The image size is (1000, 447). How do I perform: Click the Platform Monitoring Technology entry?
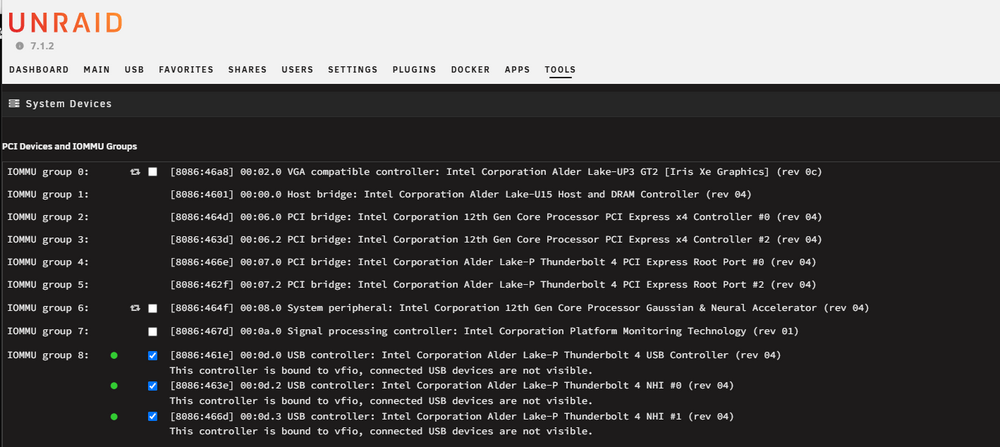pyautogui.click(x=484, y=332)
